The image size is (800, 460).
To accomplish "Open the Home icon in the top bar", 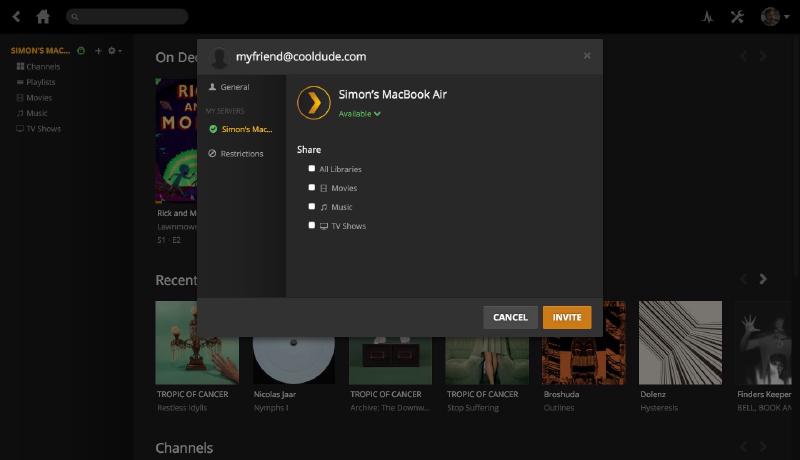I will [x=43, y=17].
